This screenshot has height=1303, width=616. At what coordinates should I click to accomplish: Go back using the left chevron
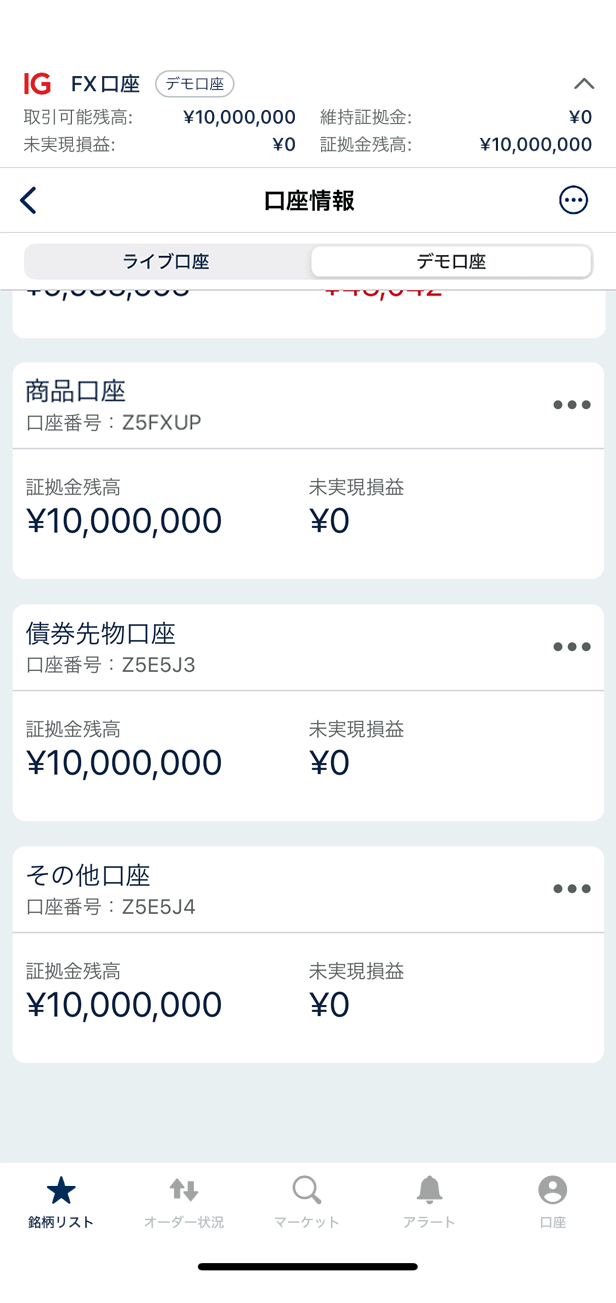coord(29,201)
